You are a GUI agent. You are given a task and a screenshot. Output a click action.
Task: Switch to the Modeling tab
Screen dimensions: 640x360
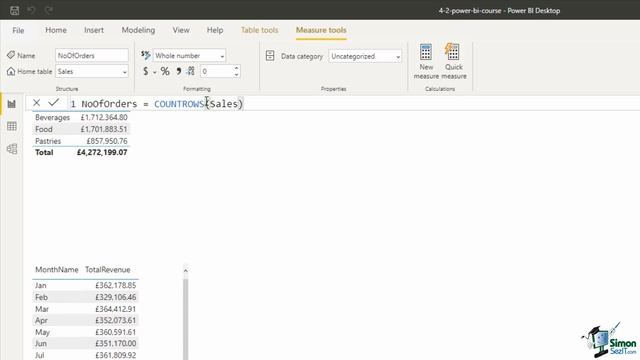(138, 30)
